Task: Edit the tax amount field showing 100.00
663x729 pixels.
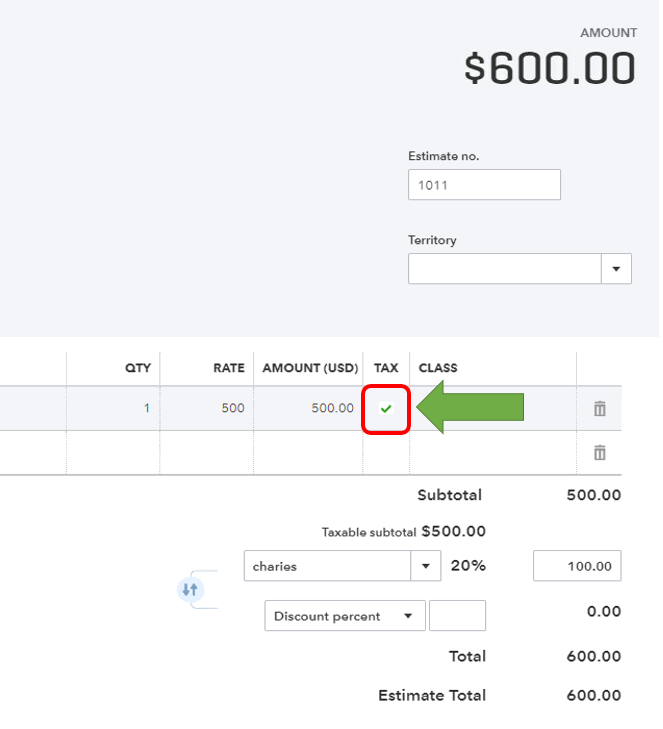Action: (577, 566)
